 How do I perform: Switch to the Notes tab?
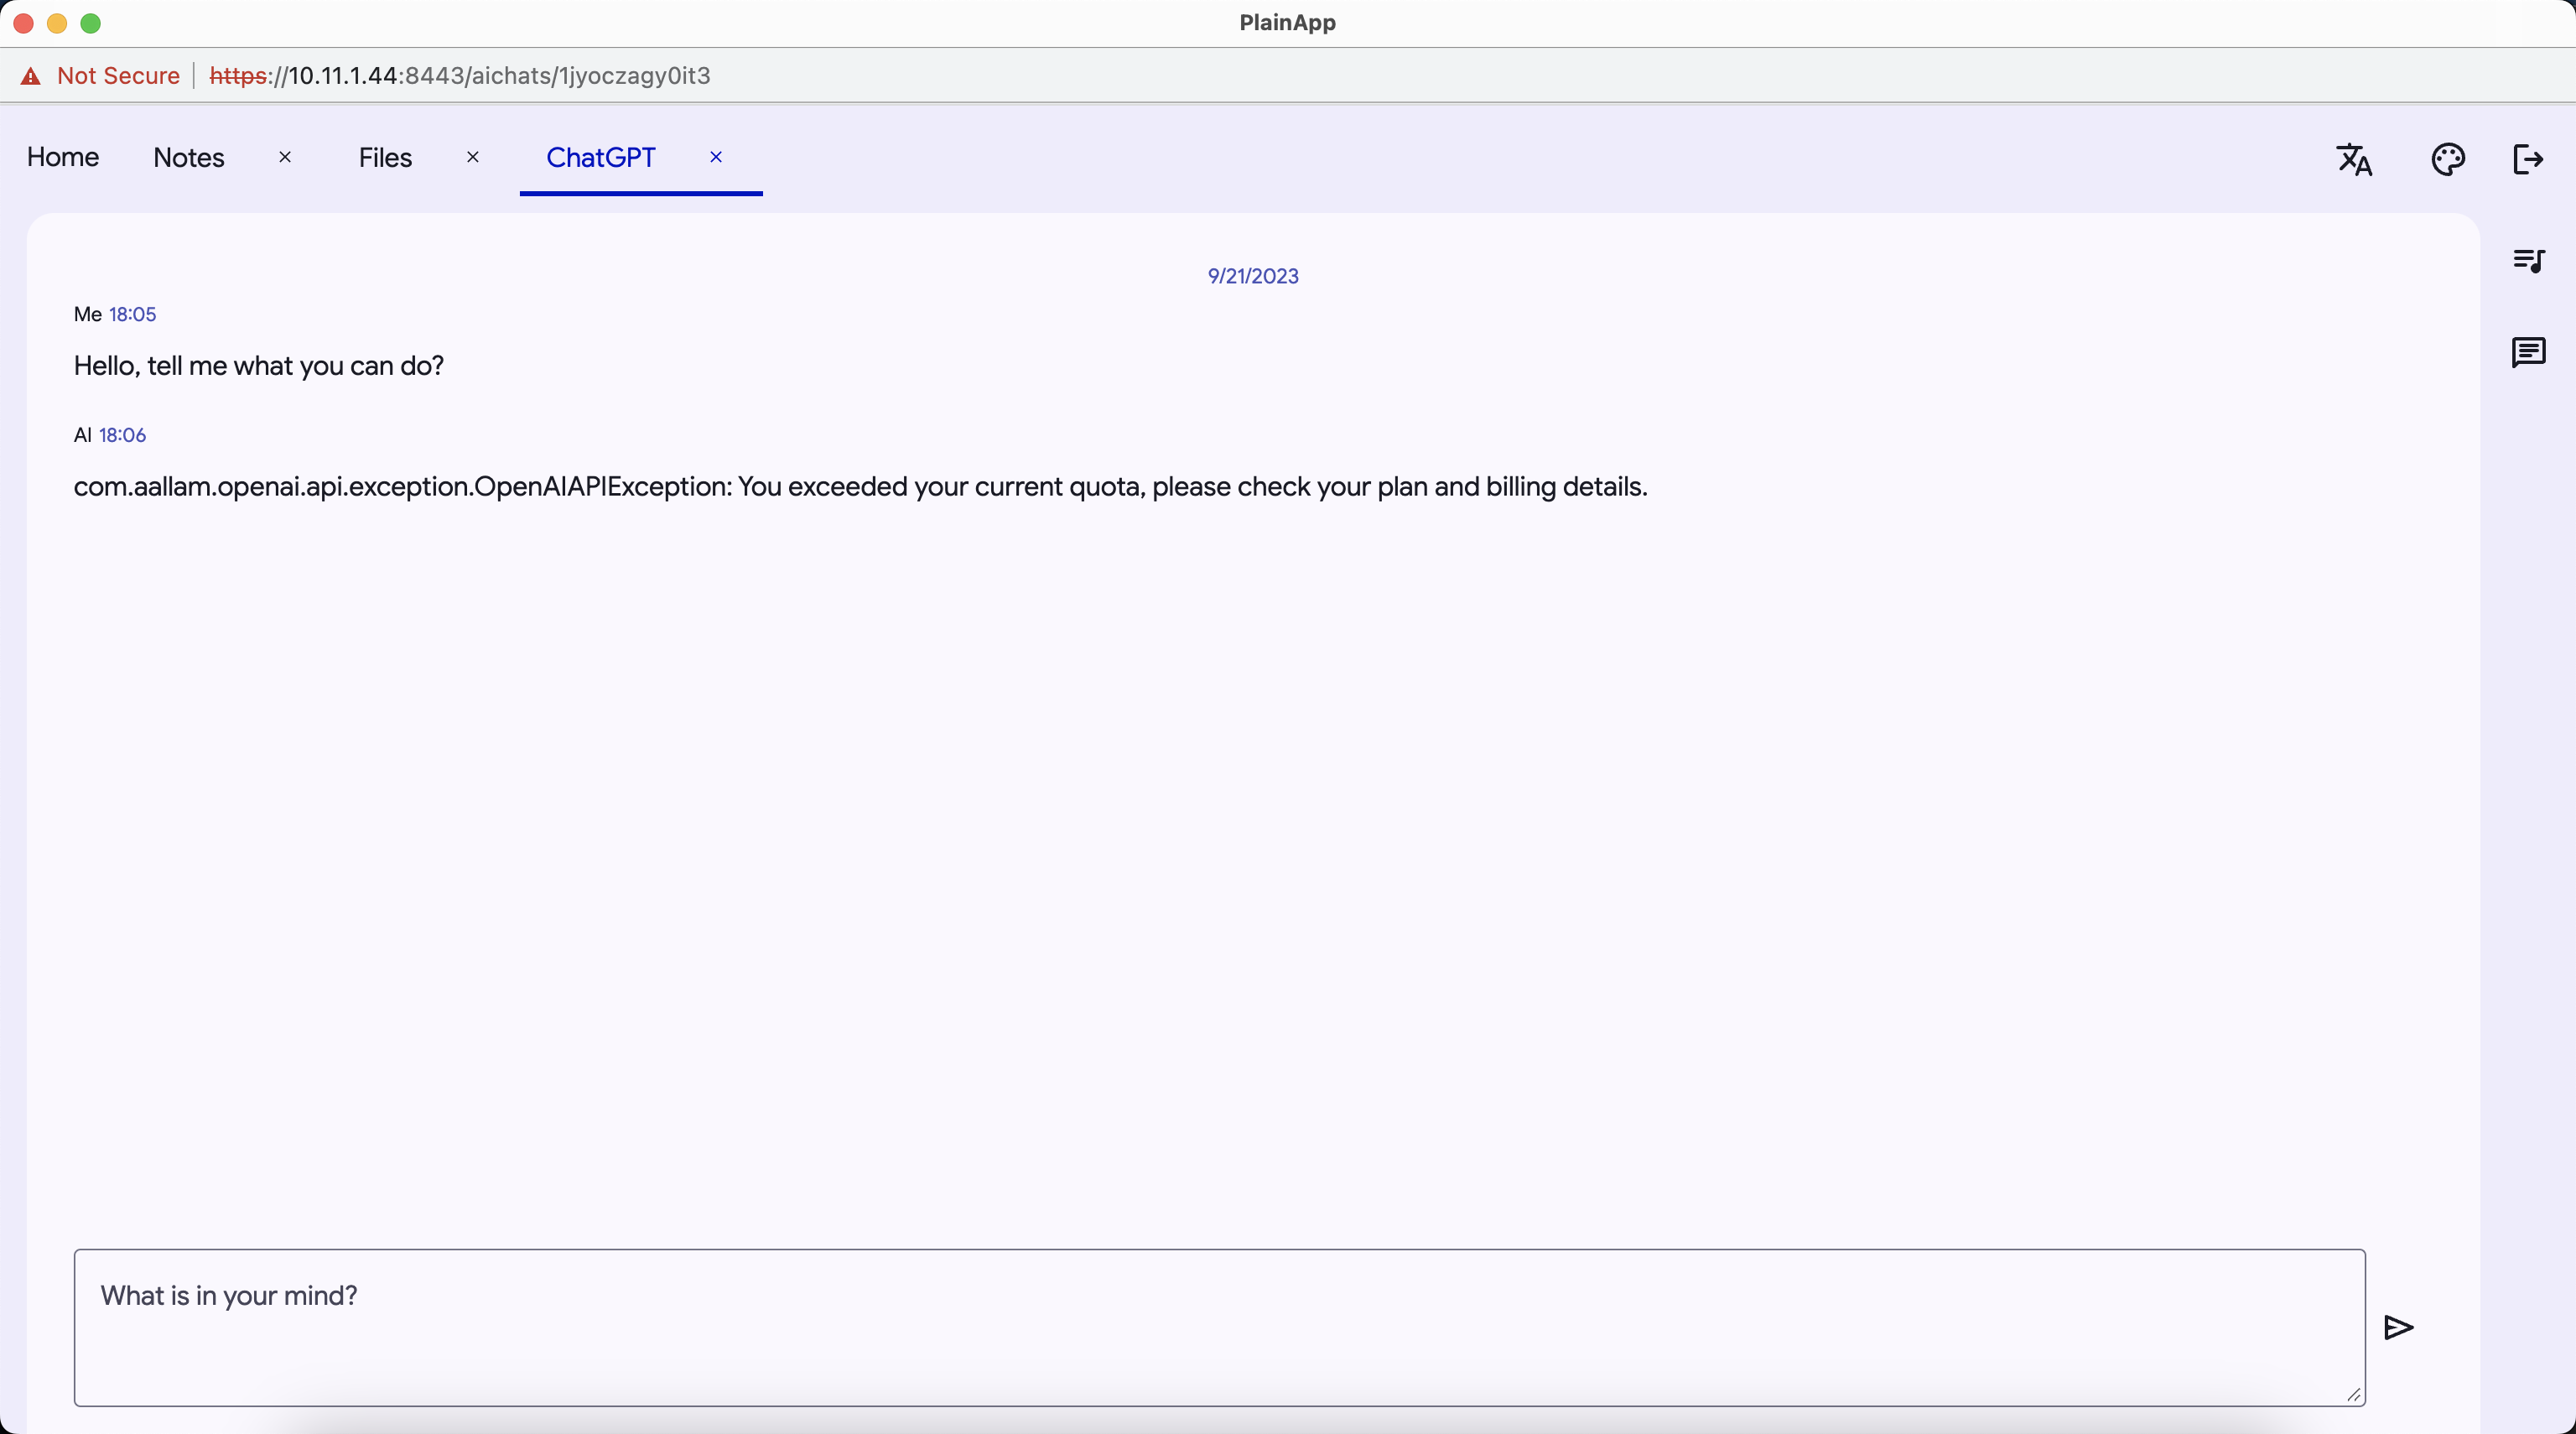point(188,158)
